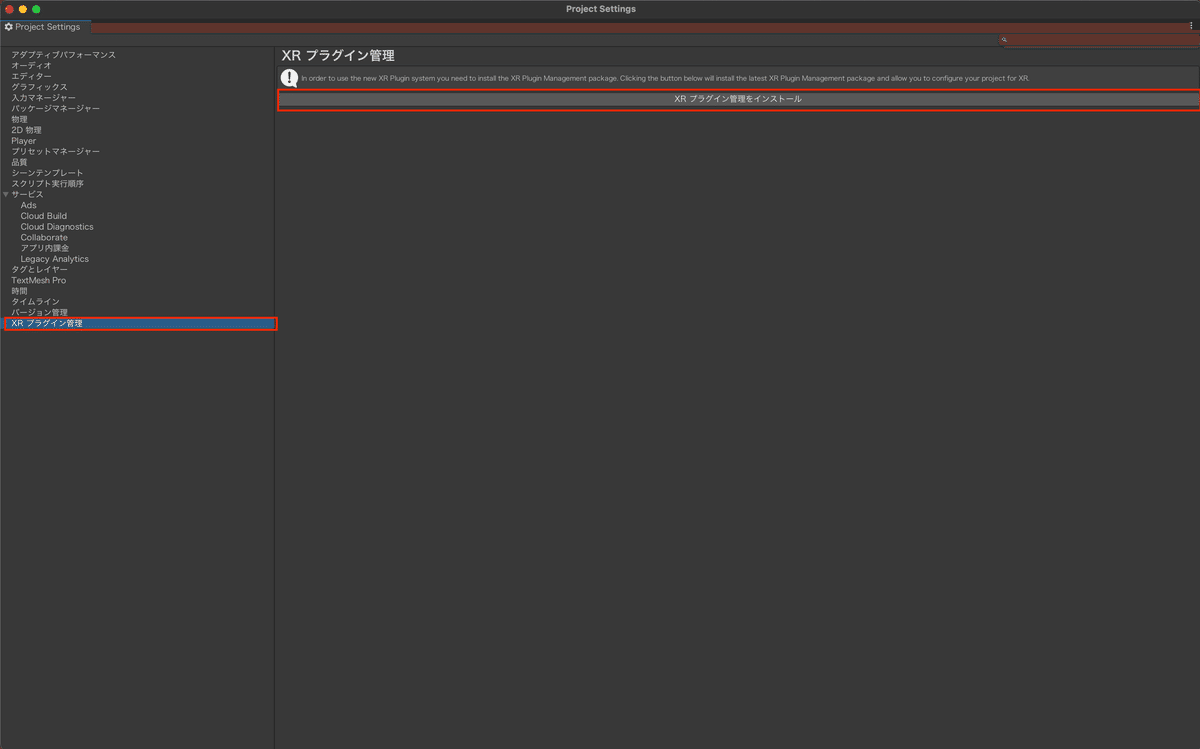Select the サービス category label
This screenshot has width=1200, height=749.
coord(27,194)
